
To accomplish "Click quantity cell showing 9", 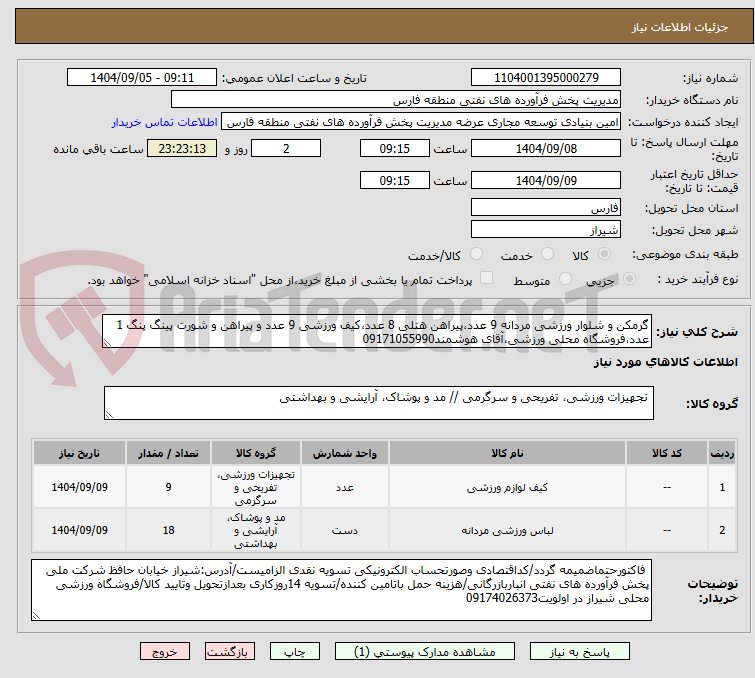I will tap(168, 487).
